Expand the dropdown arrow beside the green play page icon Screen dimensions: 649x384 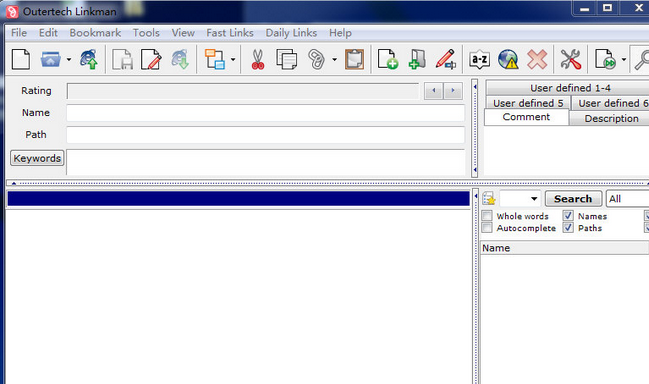pyautogui.click(x=624, y=60)
